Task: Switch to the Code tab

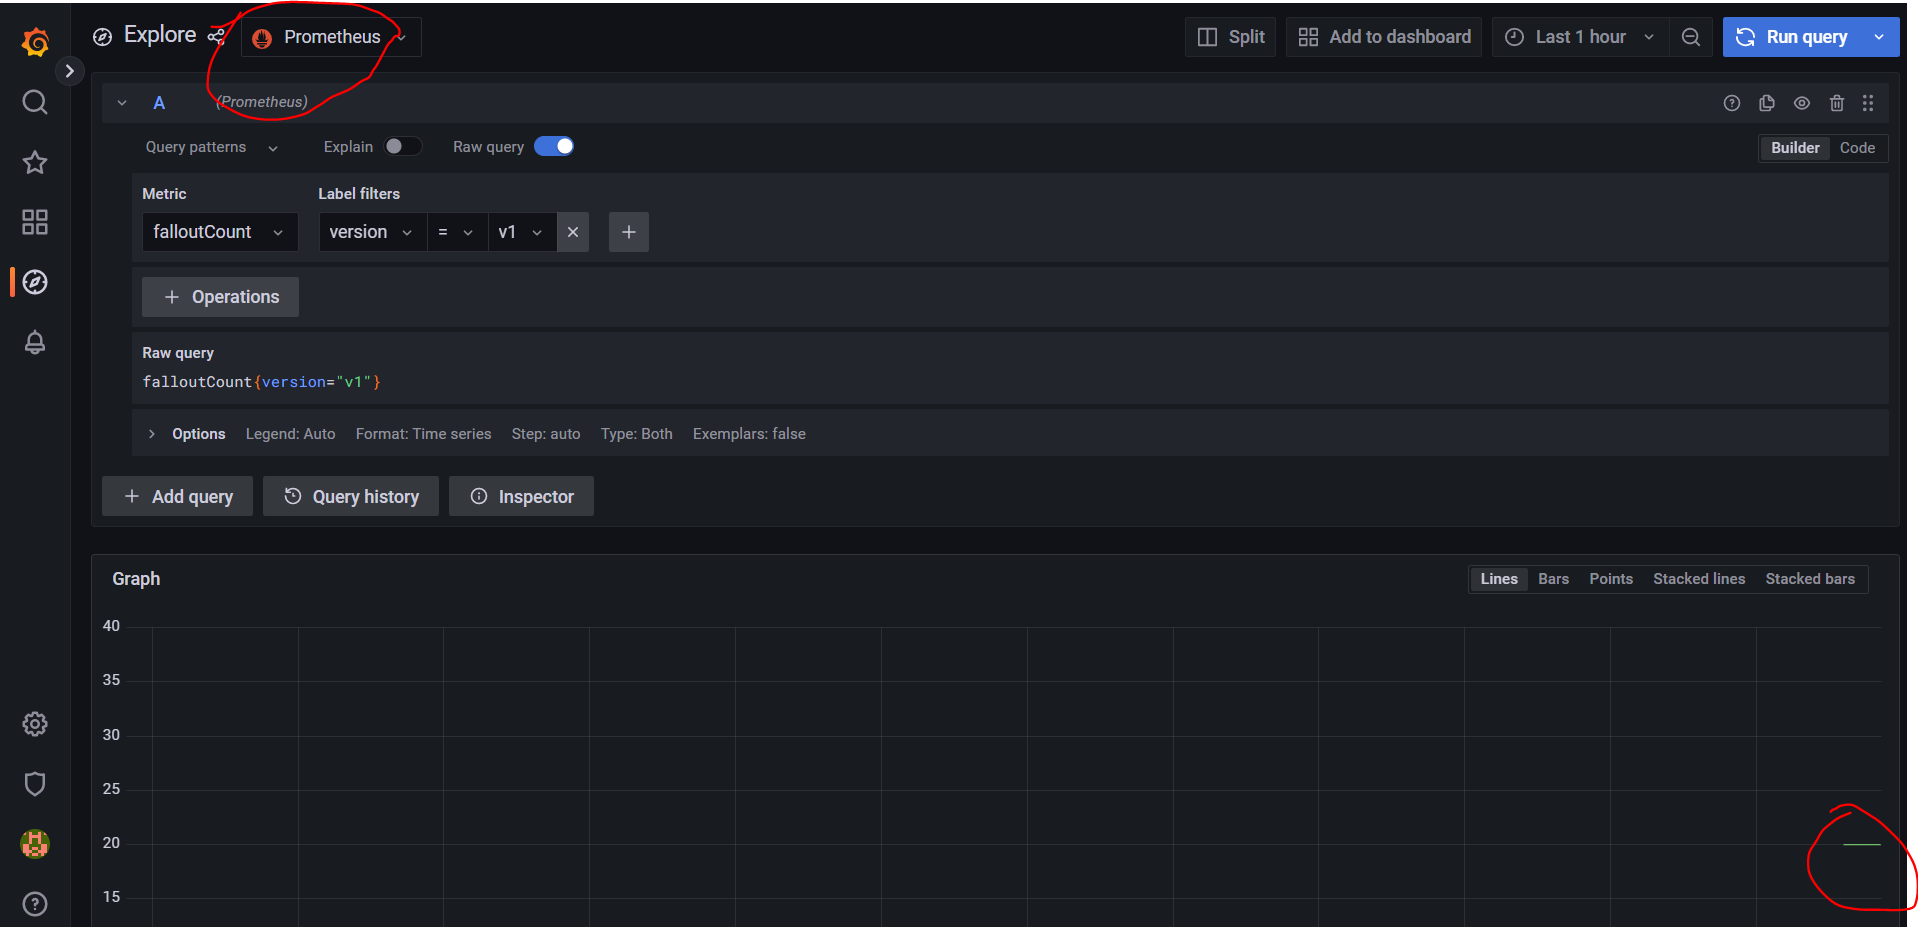Action: point(1856,147)
